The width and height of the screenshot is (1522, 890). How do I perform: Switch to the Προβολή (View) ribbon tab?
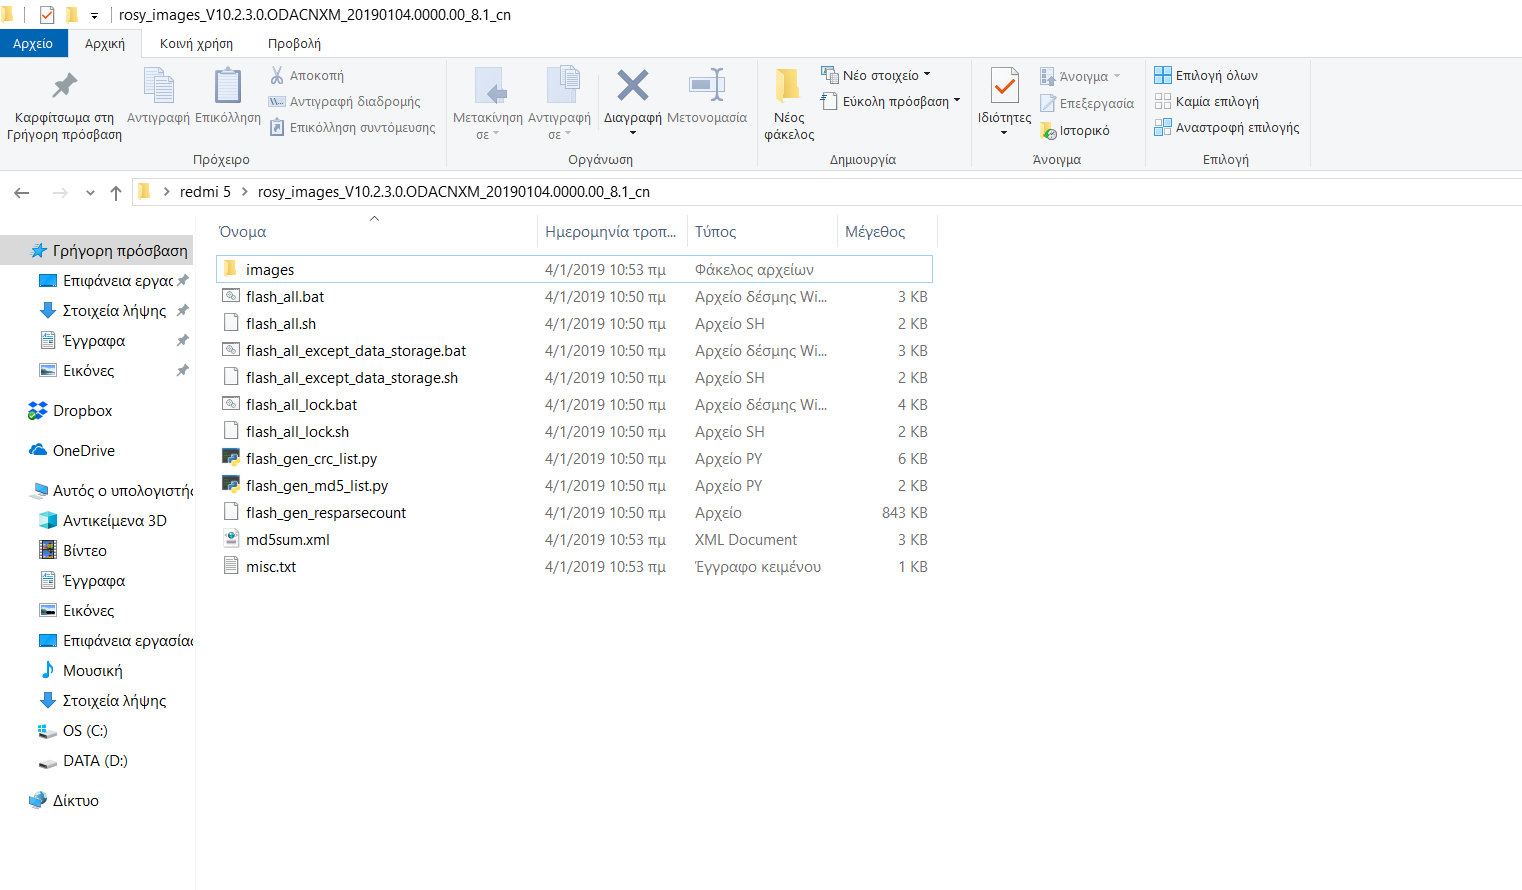click(x=294, y=44)
